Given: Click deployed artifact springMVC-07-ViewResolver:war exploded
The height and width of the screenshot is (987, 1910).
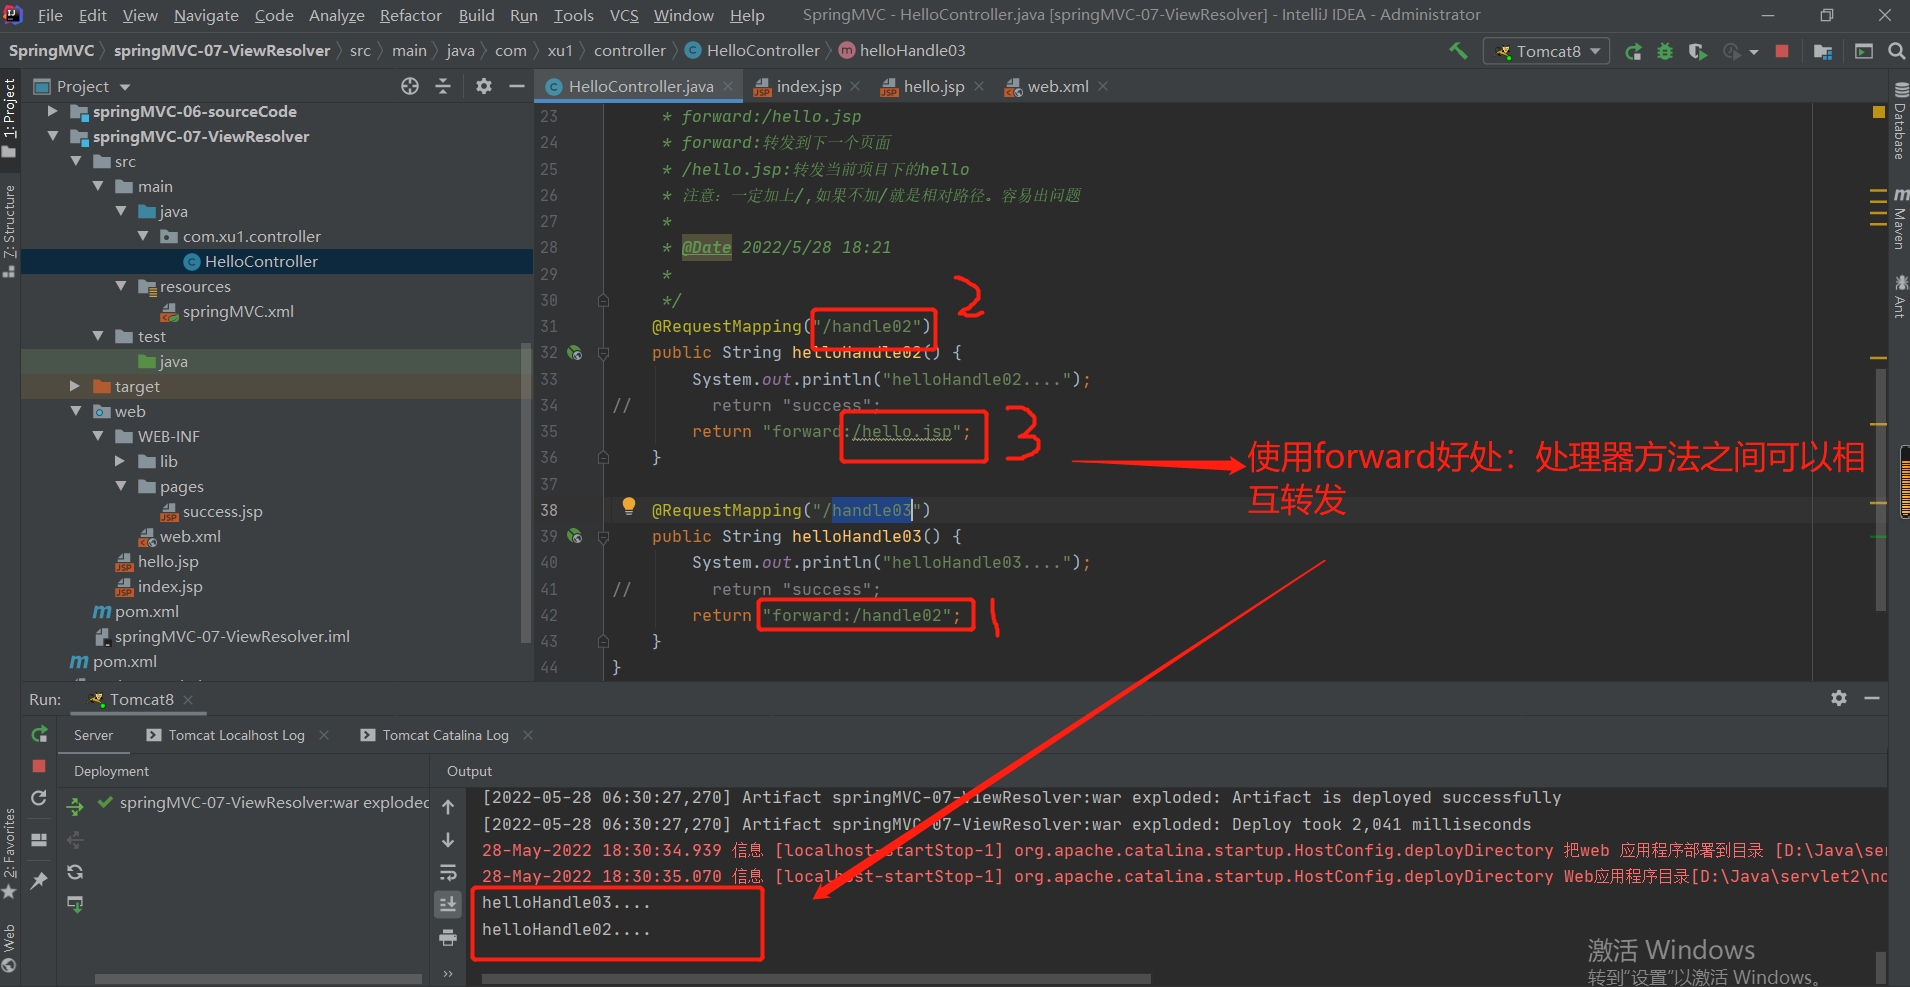Looking at the screenshot, I should [x=264, y=802].
